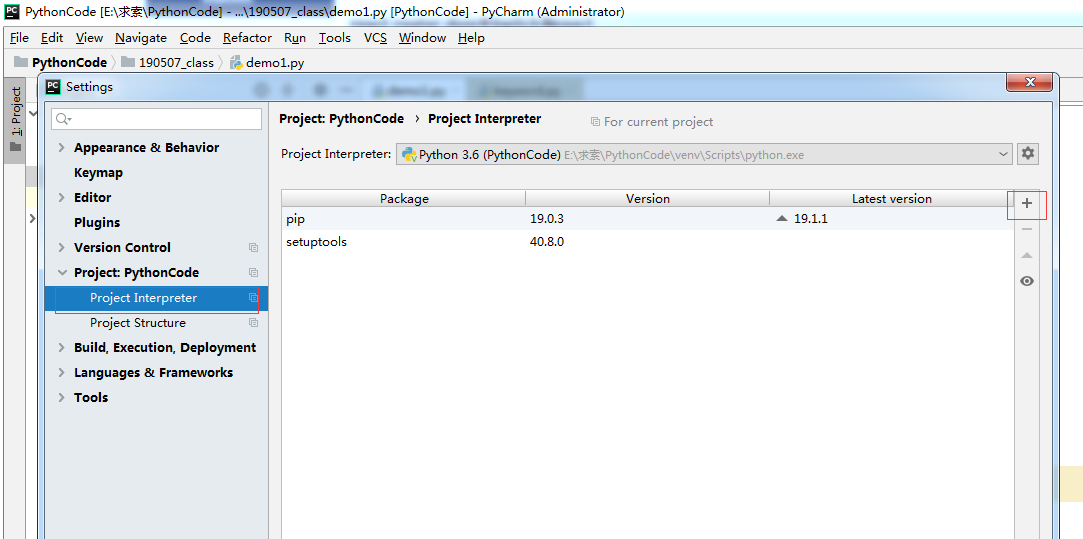Collapse the Project: PythonCode section
Viewport: 1083px width, 539px height.
[61, 273]
